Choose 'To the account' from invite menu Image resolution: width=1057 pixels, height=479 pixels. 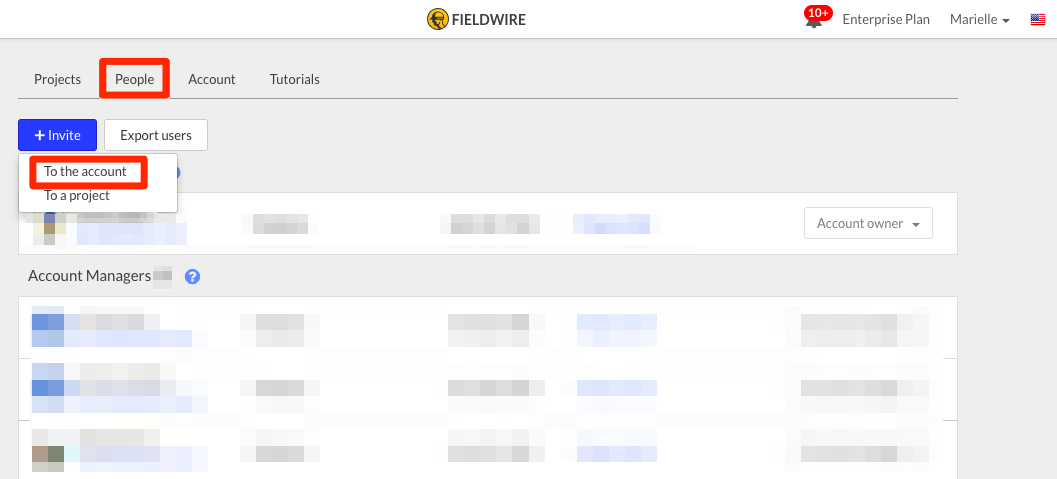[86, 171]
